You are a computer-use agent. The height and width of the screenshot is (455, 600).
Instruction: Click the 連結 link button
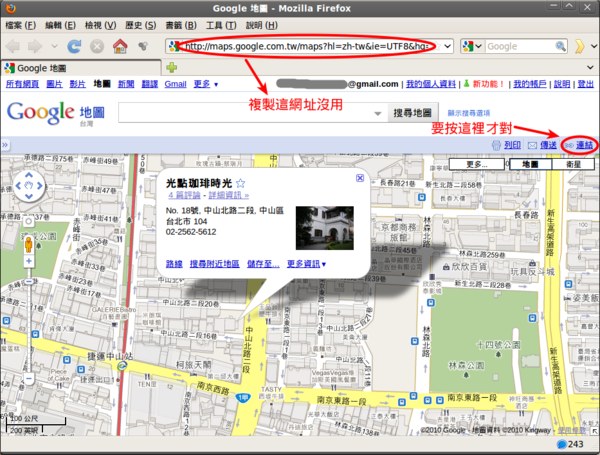584,145
